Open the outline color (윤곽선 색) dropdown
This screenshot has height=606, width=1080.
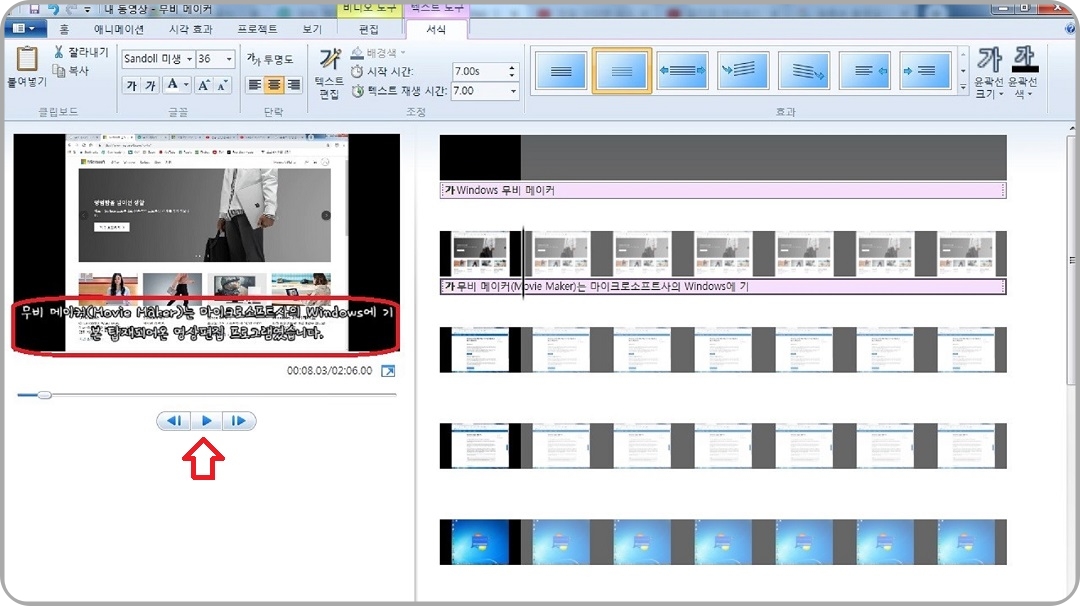point(1023,73)
